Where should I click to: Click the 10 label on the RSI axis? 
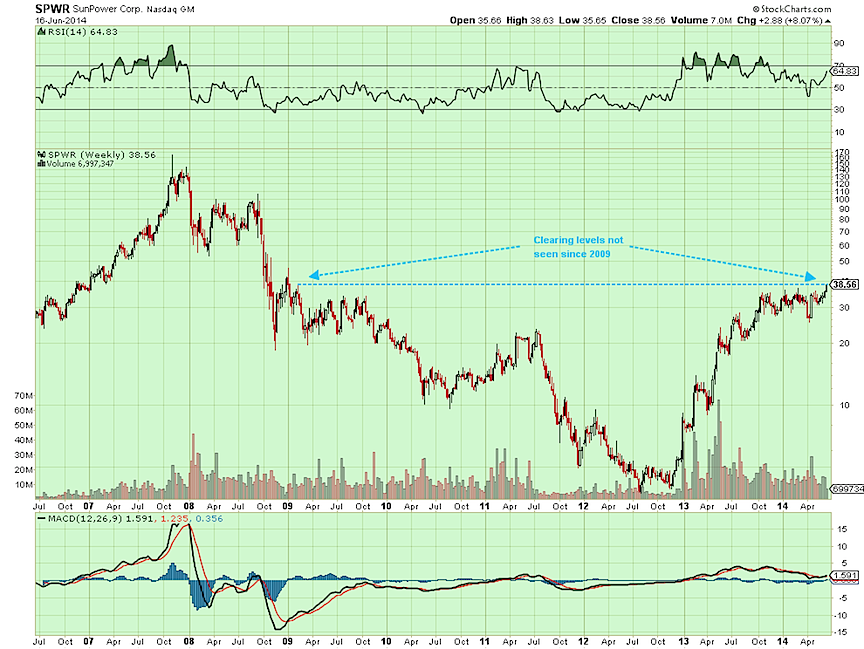839,132
